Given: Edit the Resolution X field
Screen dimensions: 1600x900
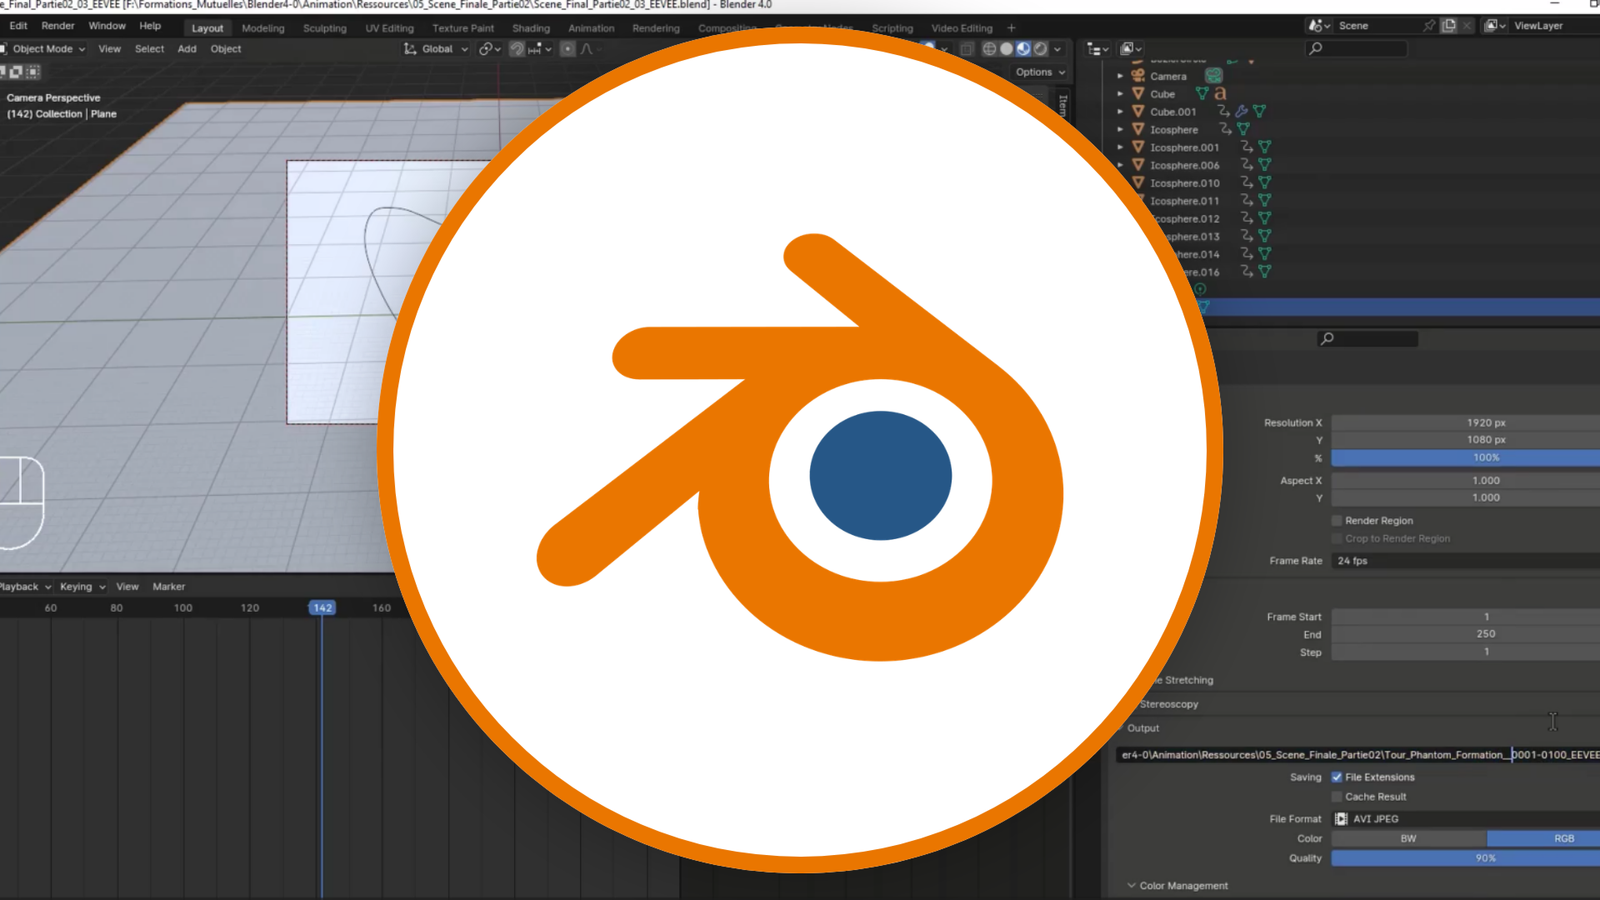Looking at the screenshot, I should [x=1465, y=423].
